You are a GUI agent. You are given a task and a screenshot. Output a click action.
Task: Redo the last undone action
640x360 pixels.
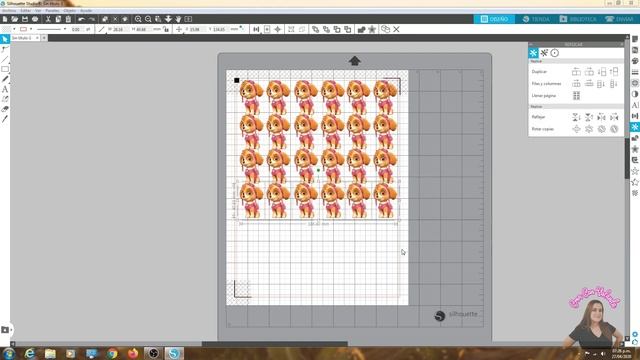91,19
